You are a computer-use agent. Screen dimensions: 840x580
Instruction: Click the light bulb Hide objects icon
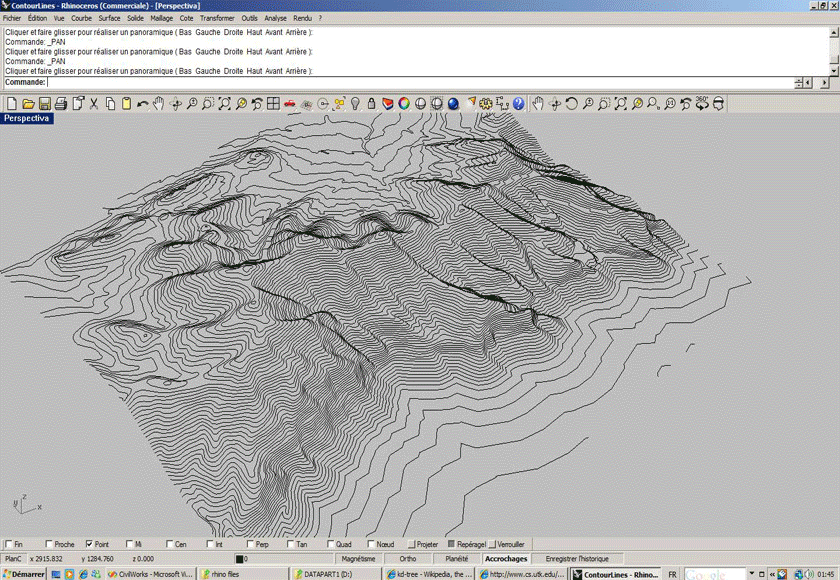click(x=354, y=103)
